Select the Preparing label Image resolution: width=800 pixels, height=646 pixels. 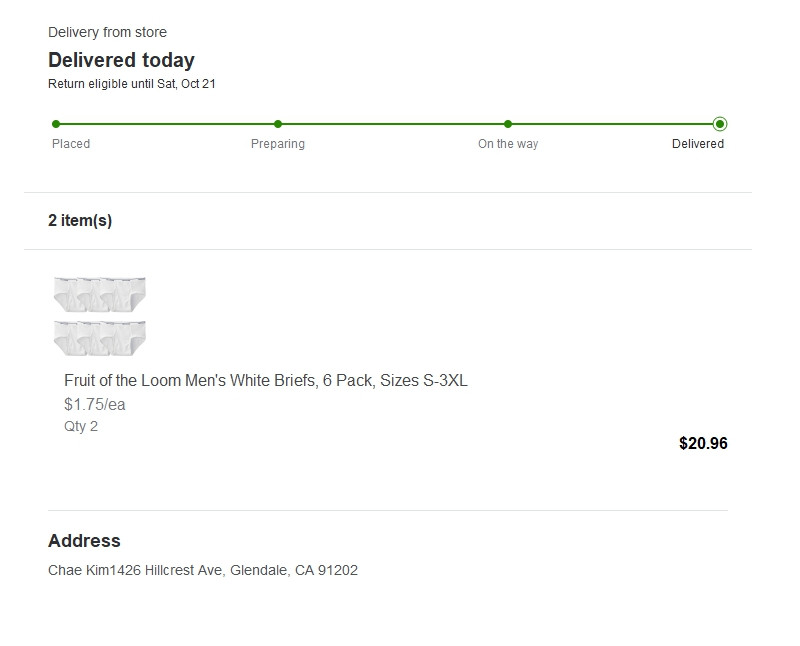click(278, 144)
